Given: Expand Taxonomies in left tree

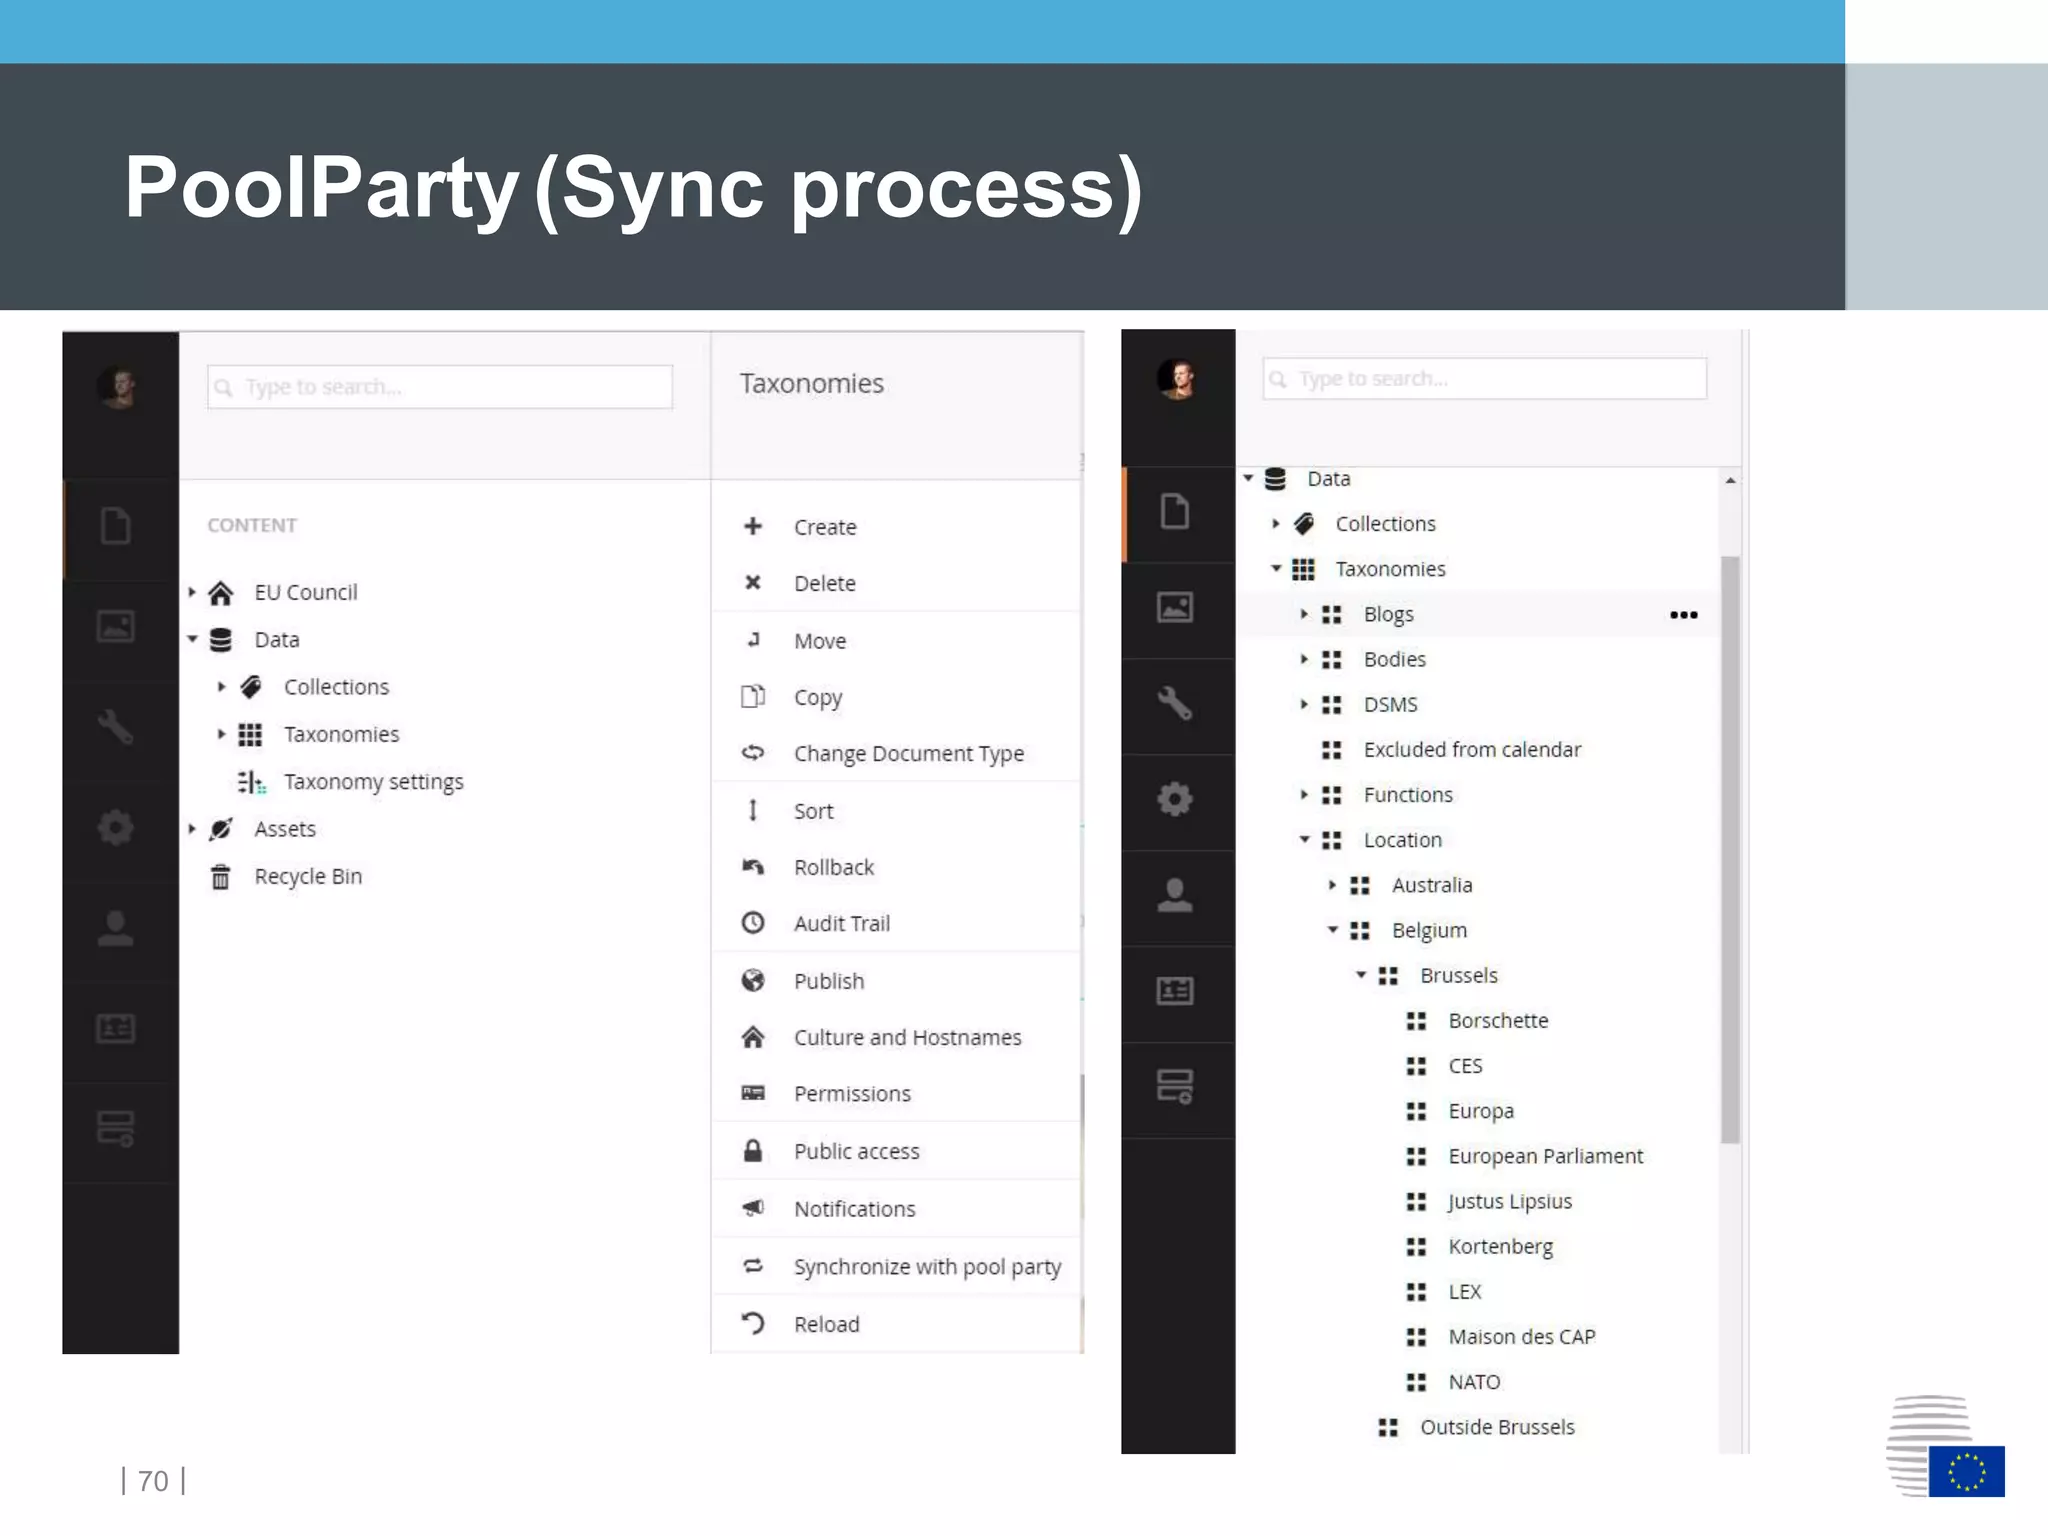Looking at the screenshot, I should [221, 734].
